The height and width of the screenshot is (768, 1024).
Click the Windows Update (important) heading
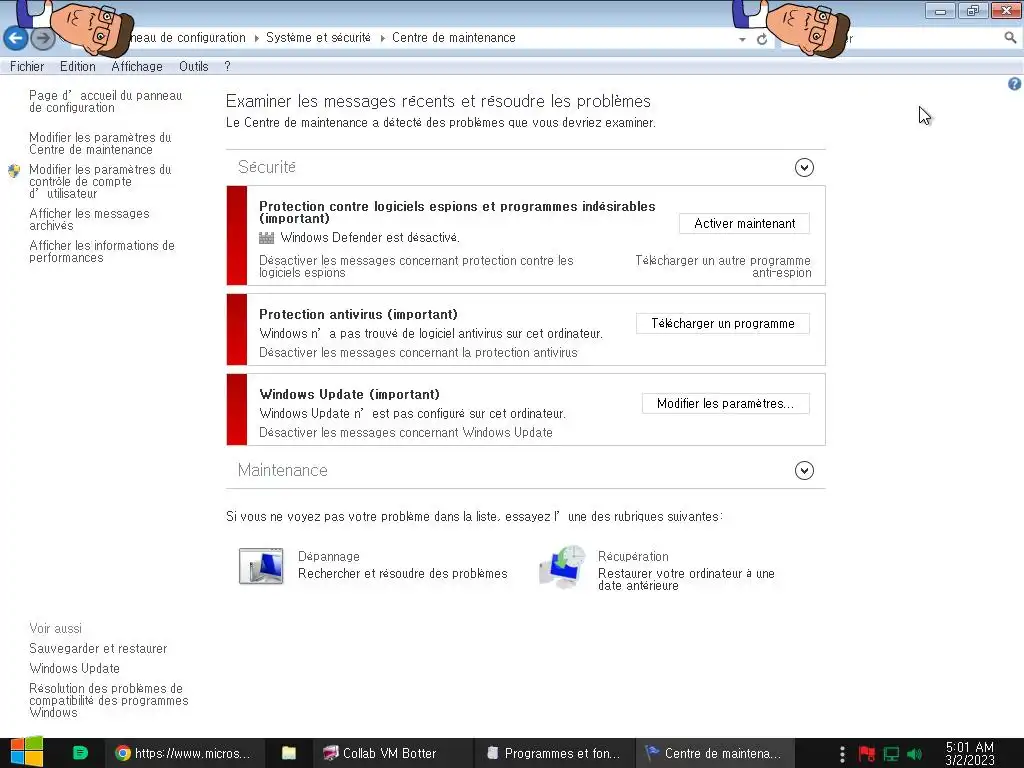tap(349, 394)
